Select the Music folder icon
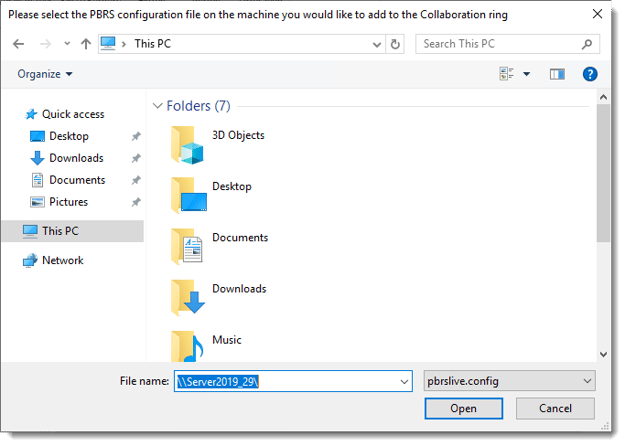 (187, 346)
